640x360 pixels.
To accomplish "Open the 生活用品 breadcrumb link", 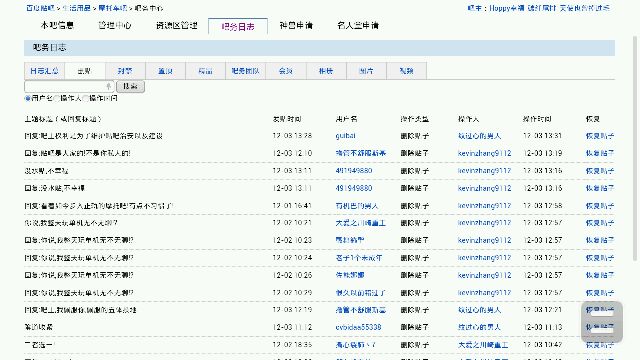I will point(76,8).
